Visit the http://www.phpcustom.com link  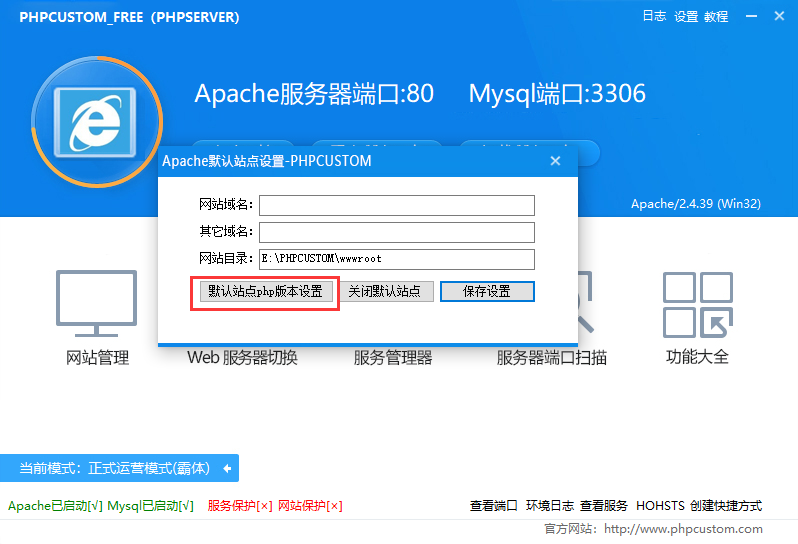pyautogui.click(x=683, y=529)
